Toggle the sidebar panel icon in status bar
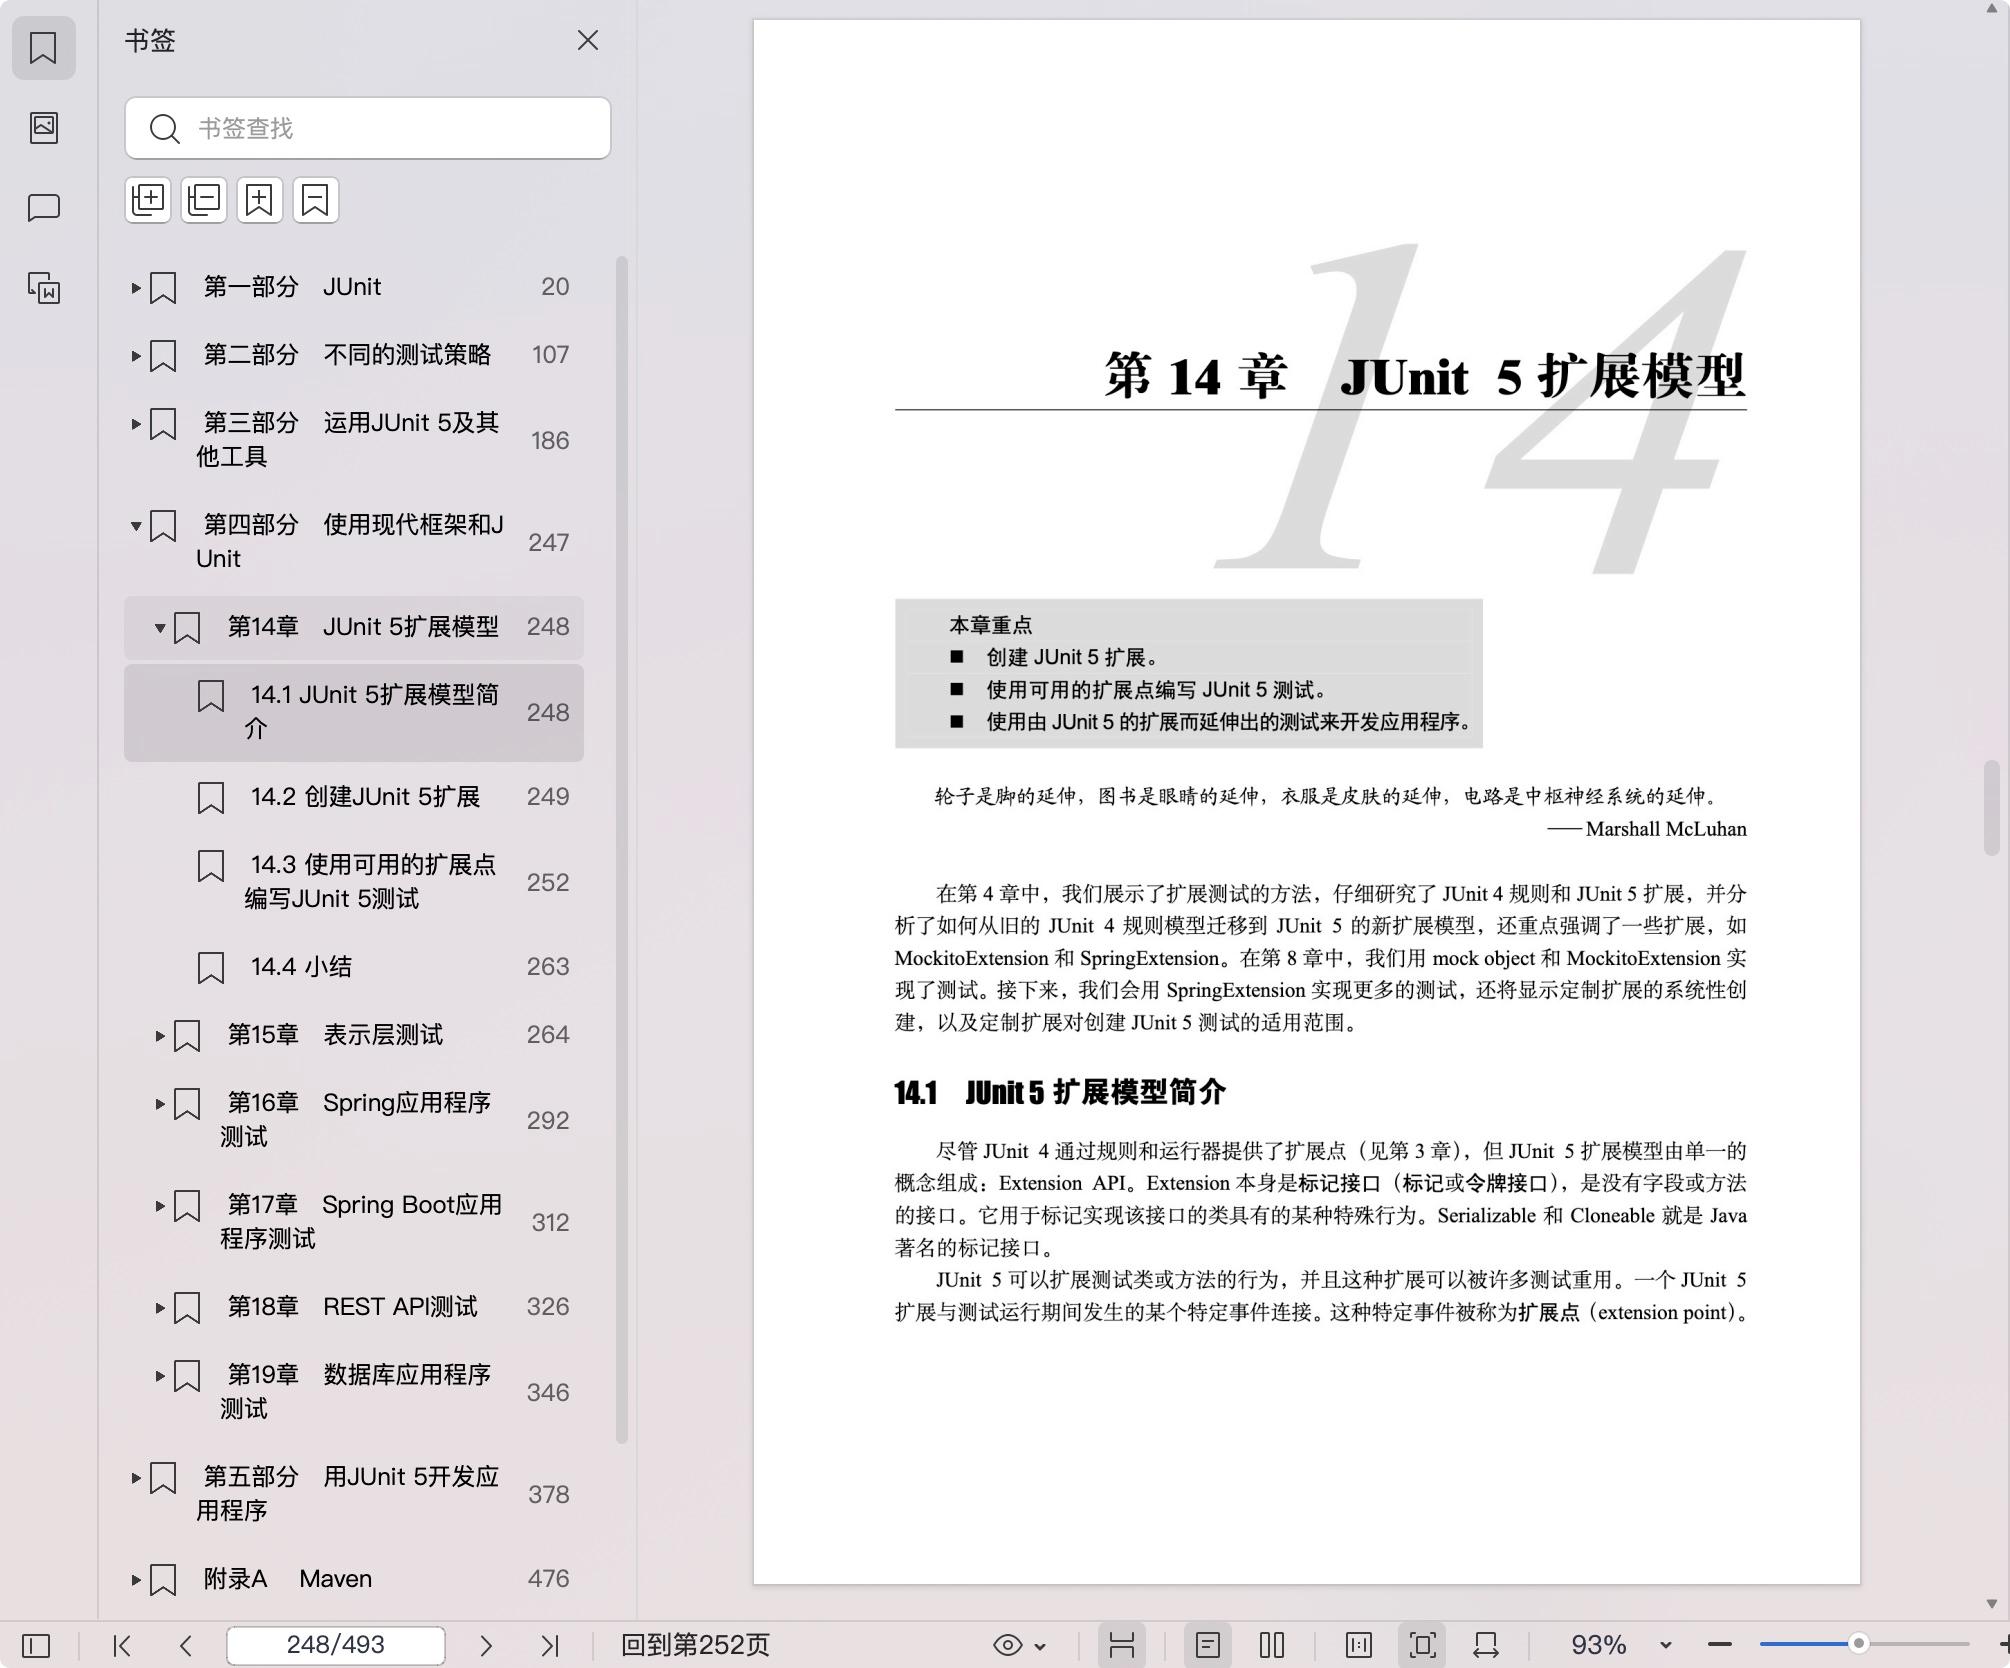Image resolution: width=2010 pixels, height=1668 pixels. point(36,1645)
